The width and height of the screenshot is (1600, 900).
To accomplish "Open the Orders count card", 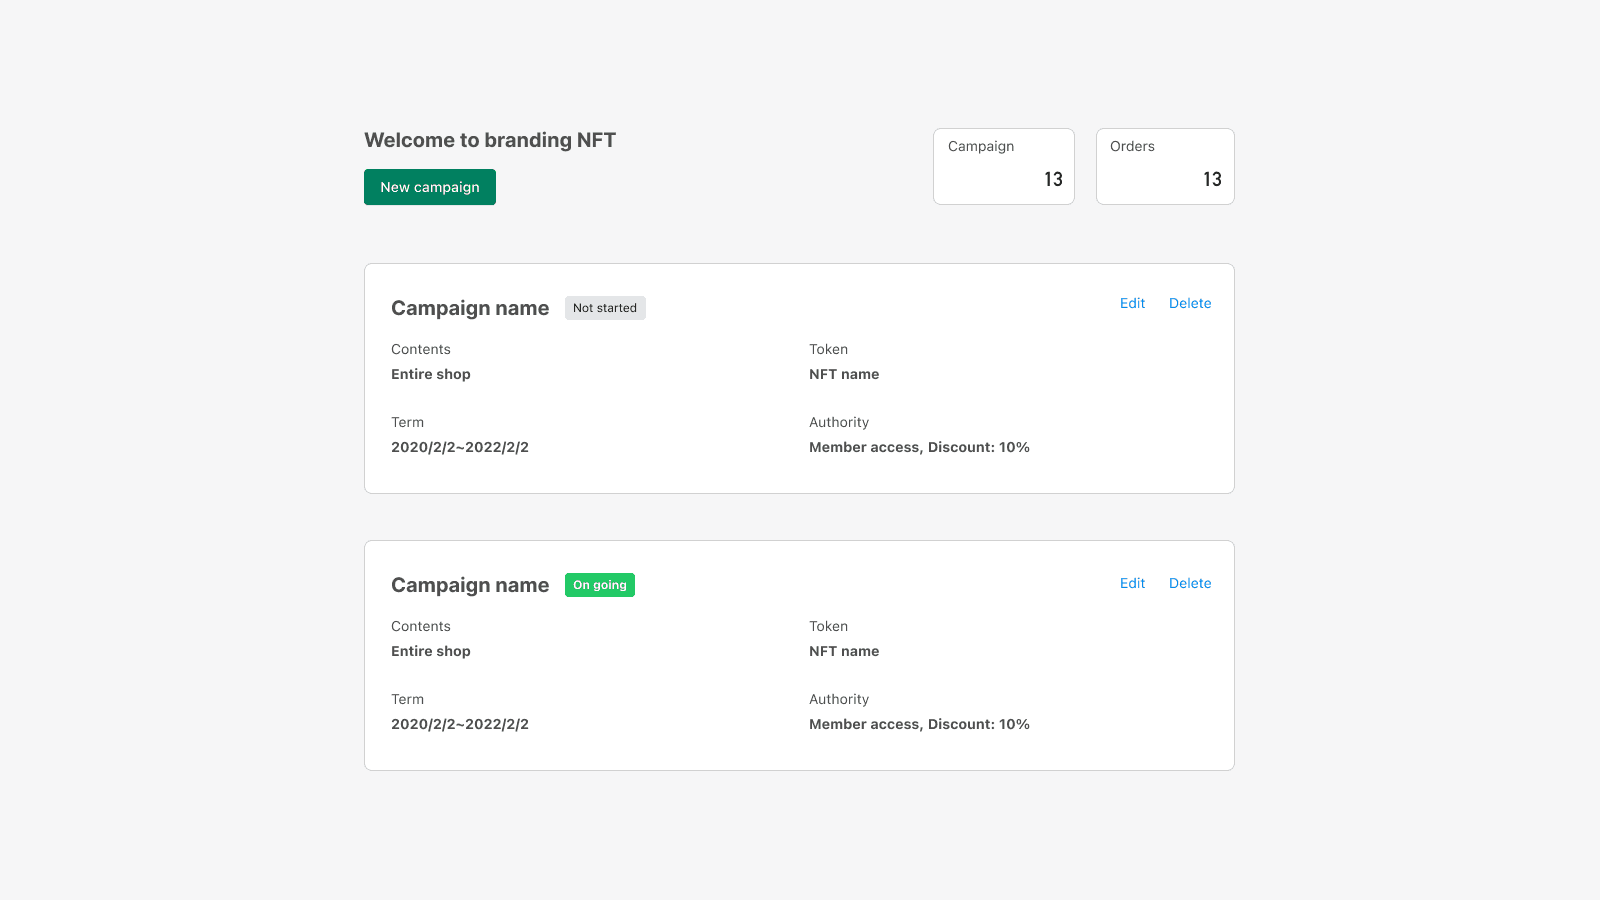I will click(x=1164, y=166).
